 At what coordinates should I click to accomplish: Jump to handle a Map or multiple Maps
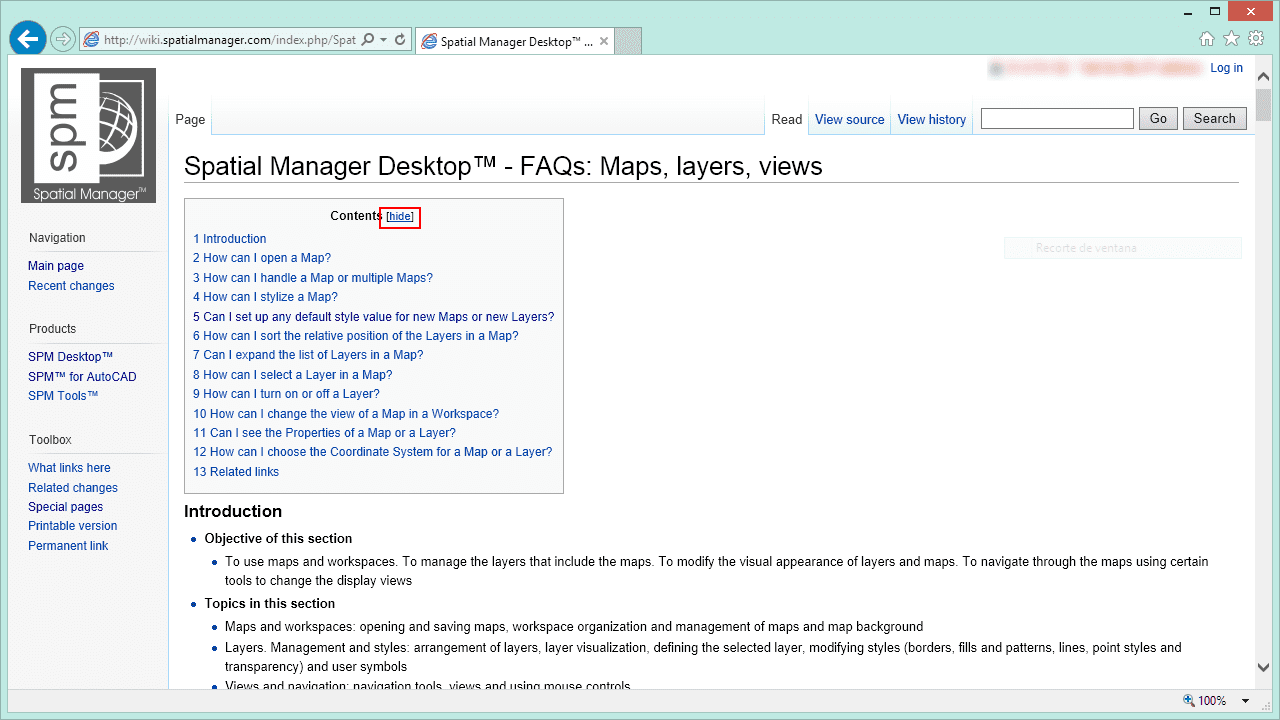point(313,278)
